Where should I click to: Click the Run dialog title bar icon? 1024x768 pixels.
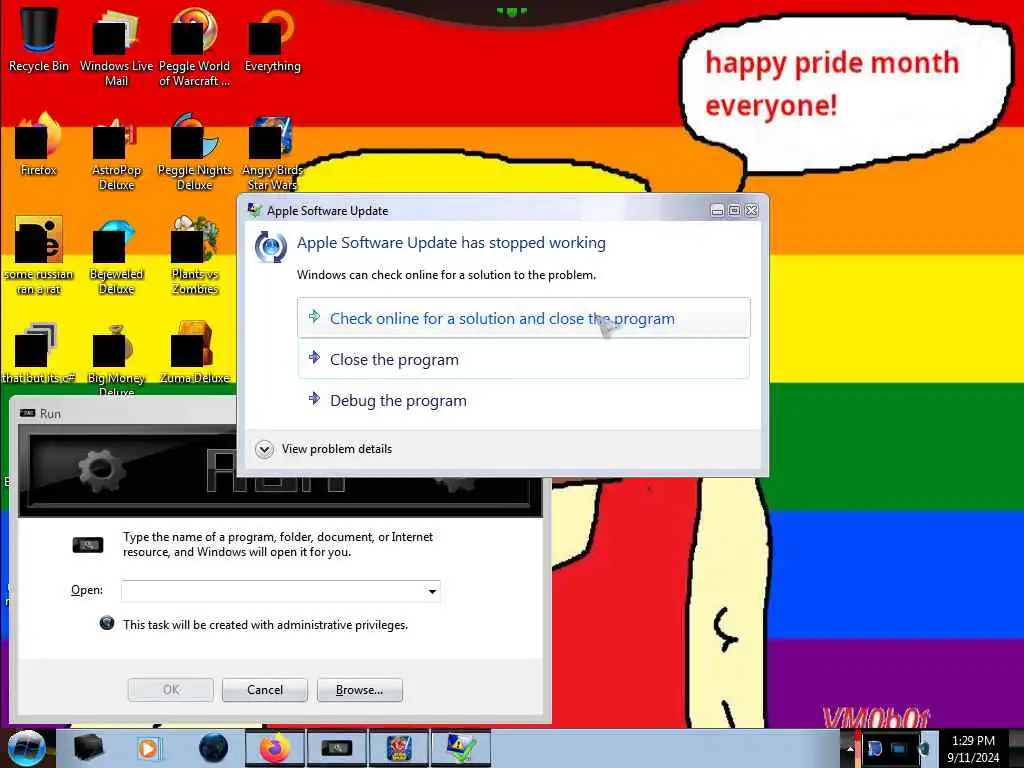(27, 413)
